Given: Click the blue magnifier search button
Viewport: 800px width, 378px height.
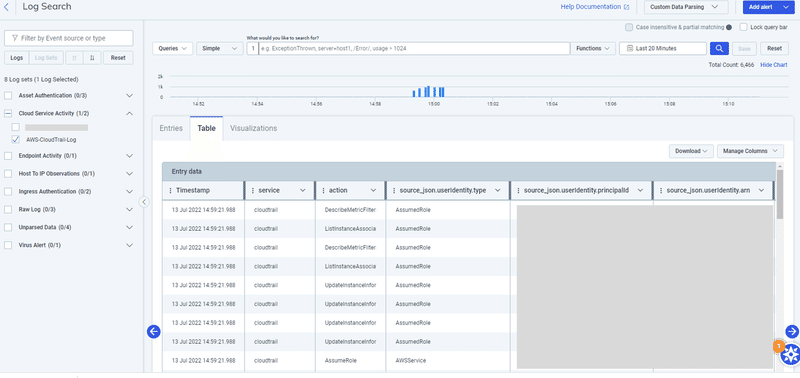Looking at the screenshot, I should [719, 48].
